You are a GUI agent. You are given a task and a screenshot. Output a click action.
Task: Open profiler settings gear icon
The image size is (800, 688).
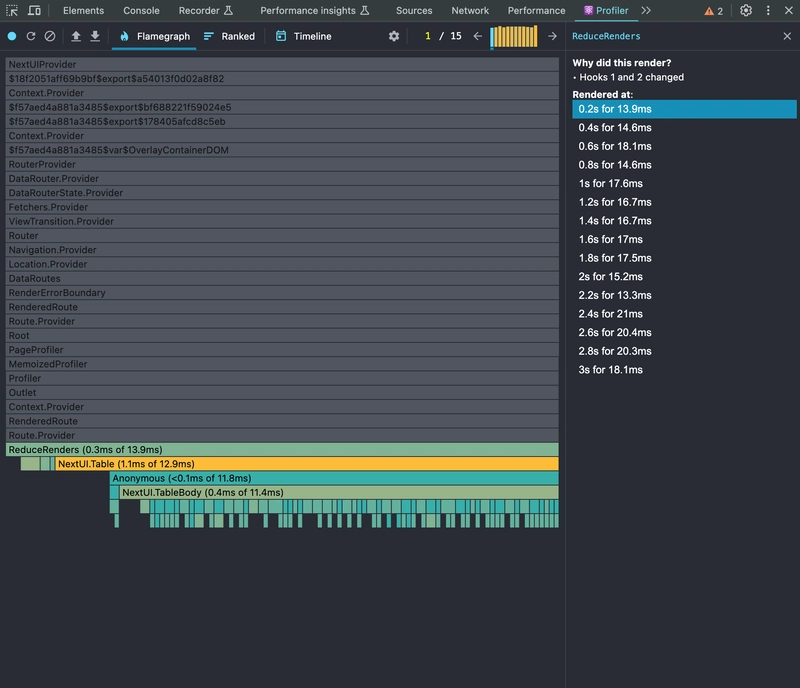pyautogui.click(x=394, y=36)
